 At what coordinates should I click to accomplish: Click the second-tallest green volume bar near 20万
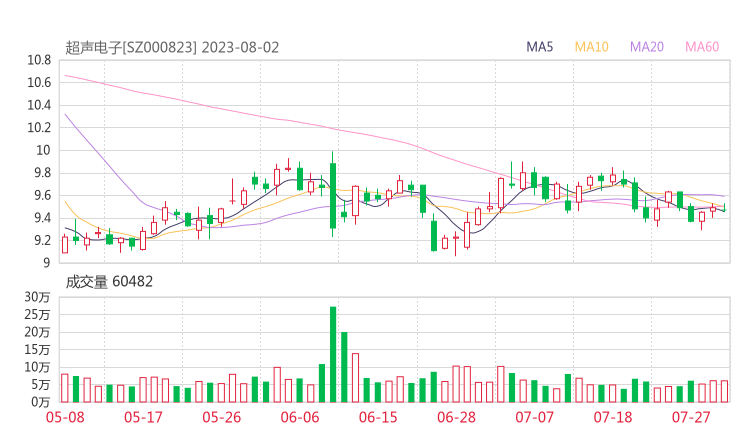click(344, 367)
